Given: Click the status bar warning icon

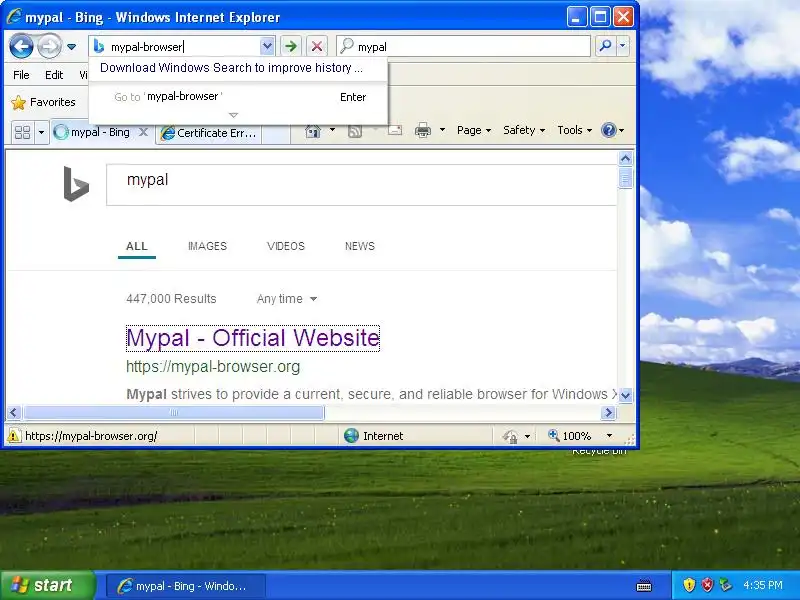Looking at the screenshot, I should pos(14,436).
